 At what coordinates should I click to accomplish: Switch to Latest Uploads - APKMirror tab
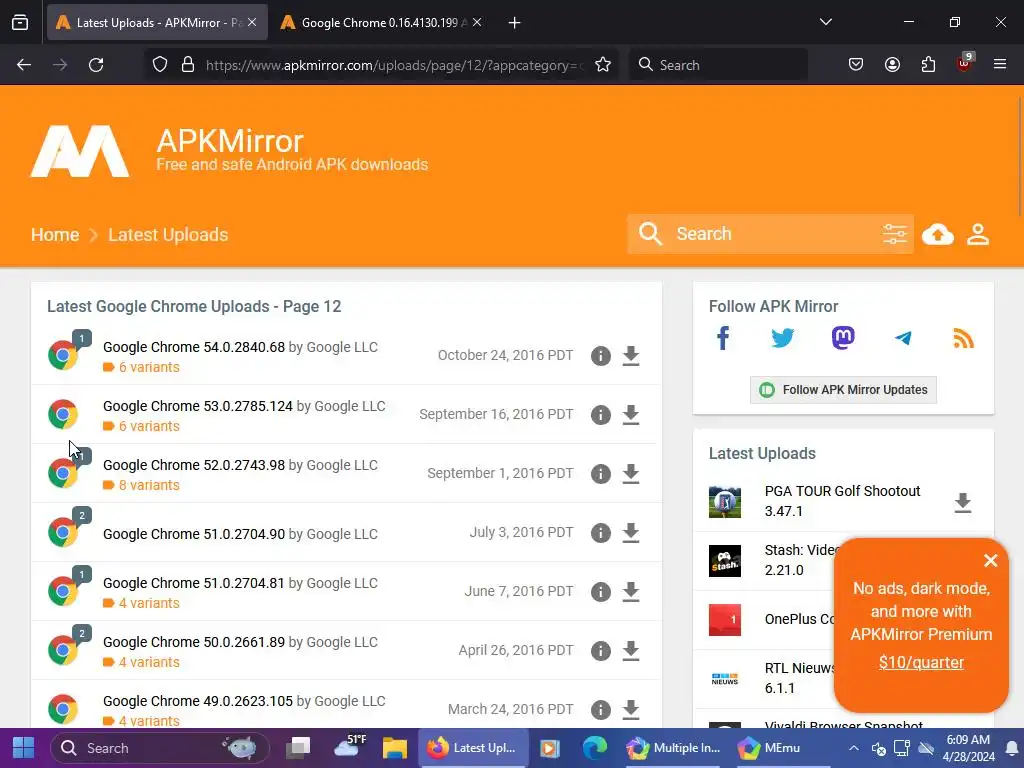[157, 22]
